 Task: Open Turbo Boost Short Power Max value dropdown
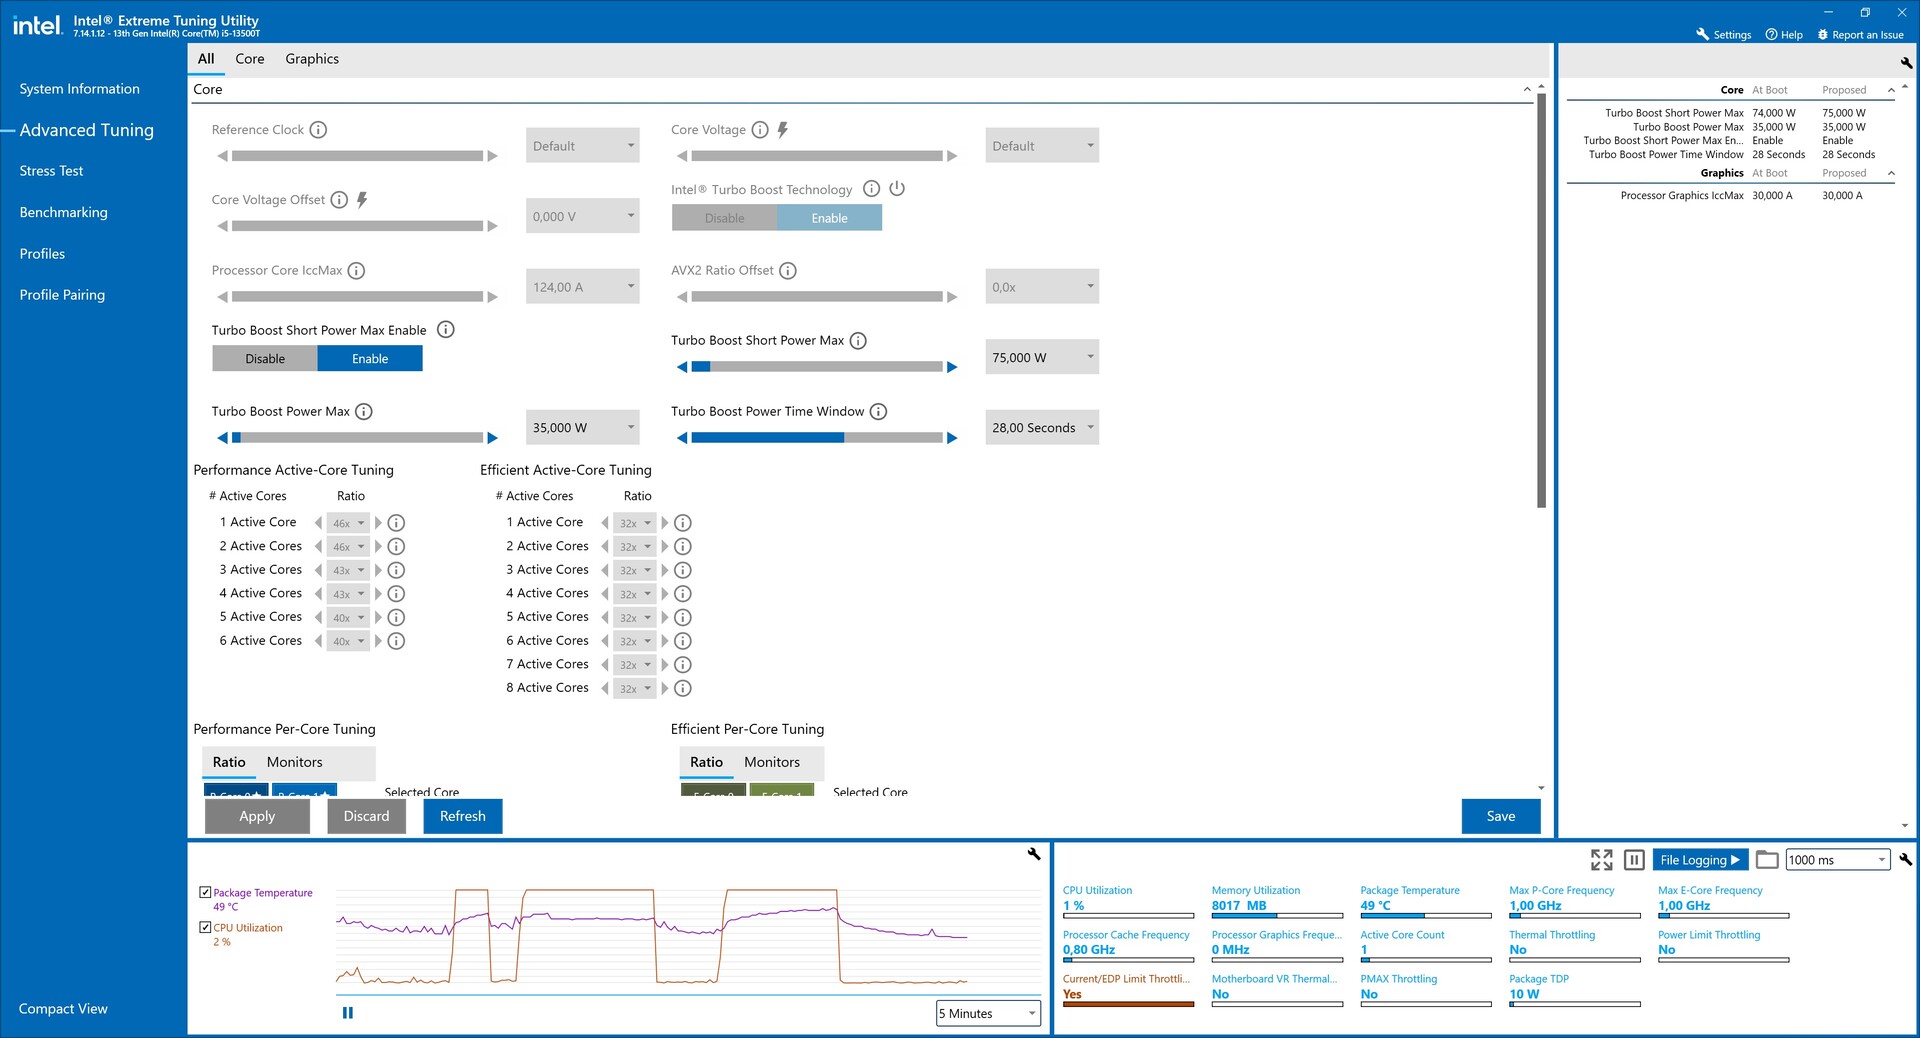(1090, 357)
